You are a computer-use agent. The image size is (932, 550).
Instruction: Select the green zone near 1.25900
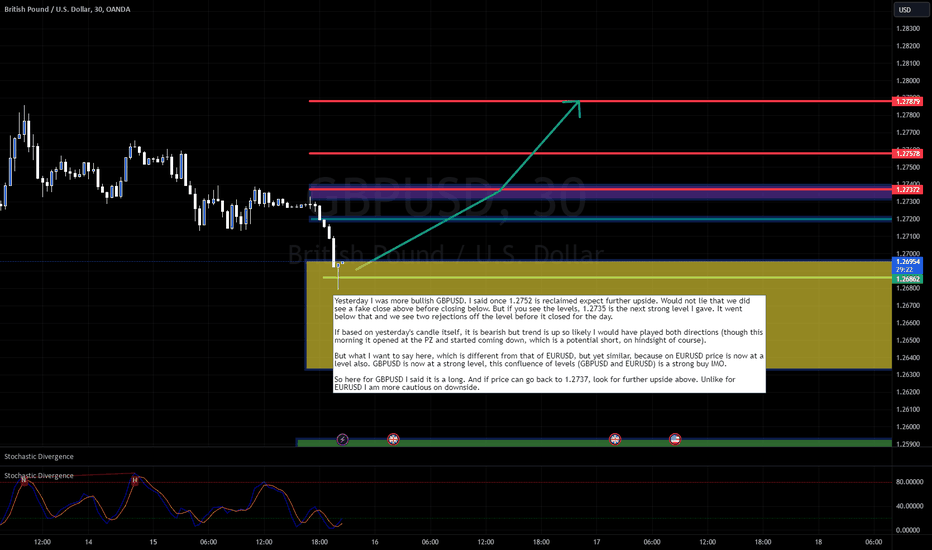594,443
